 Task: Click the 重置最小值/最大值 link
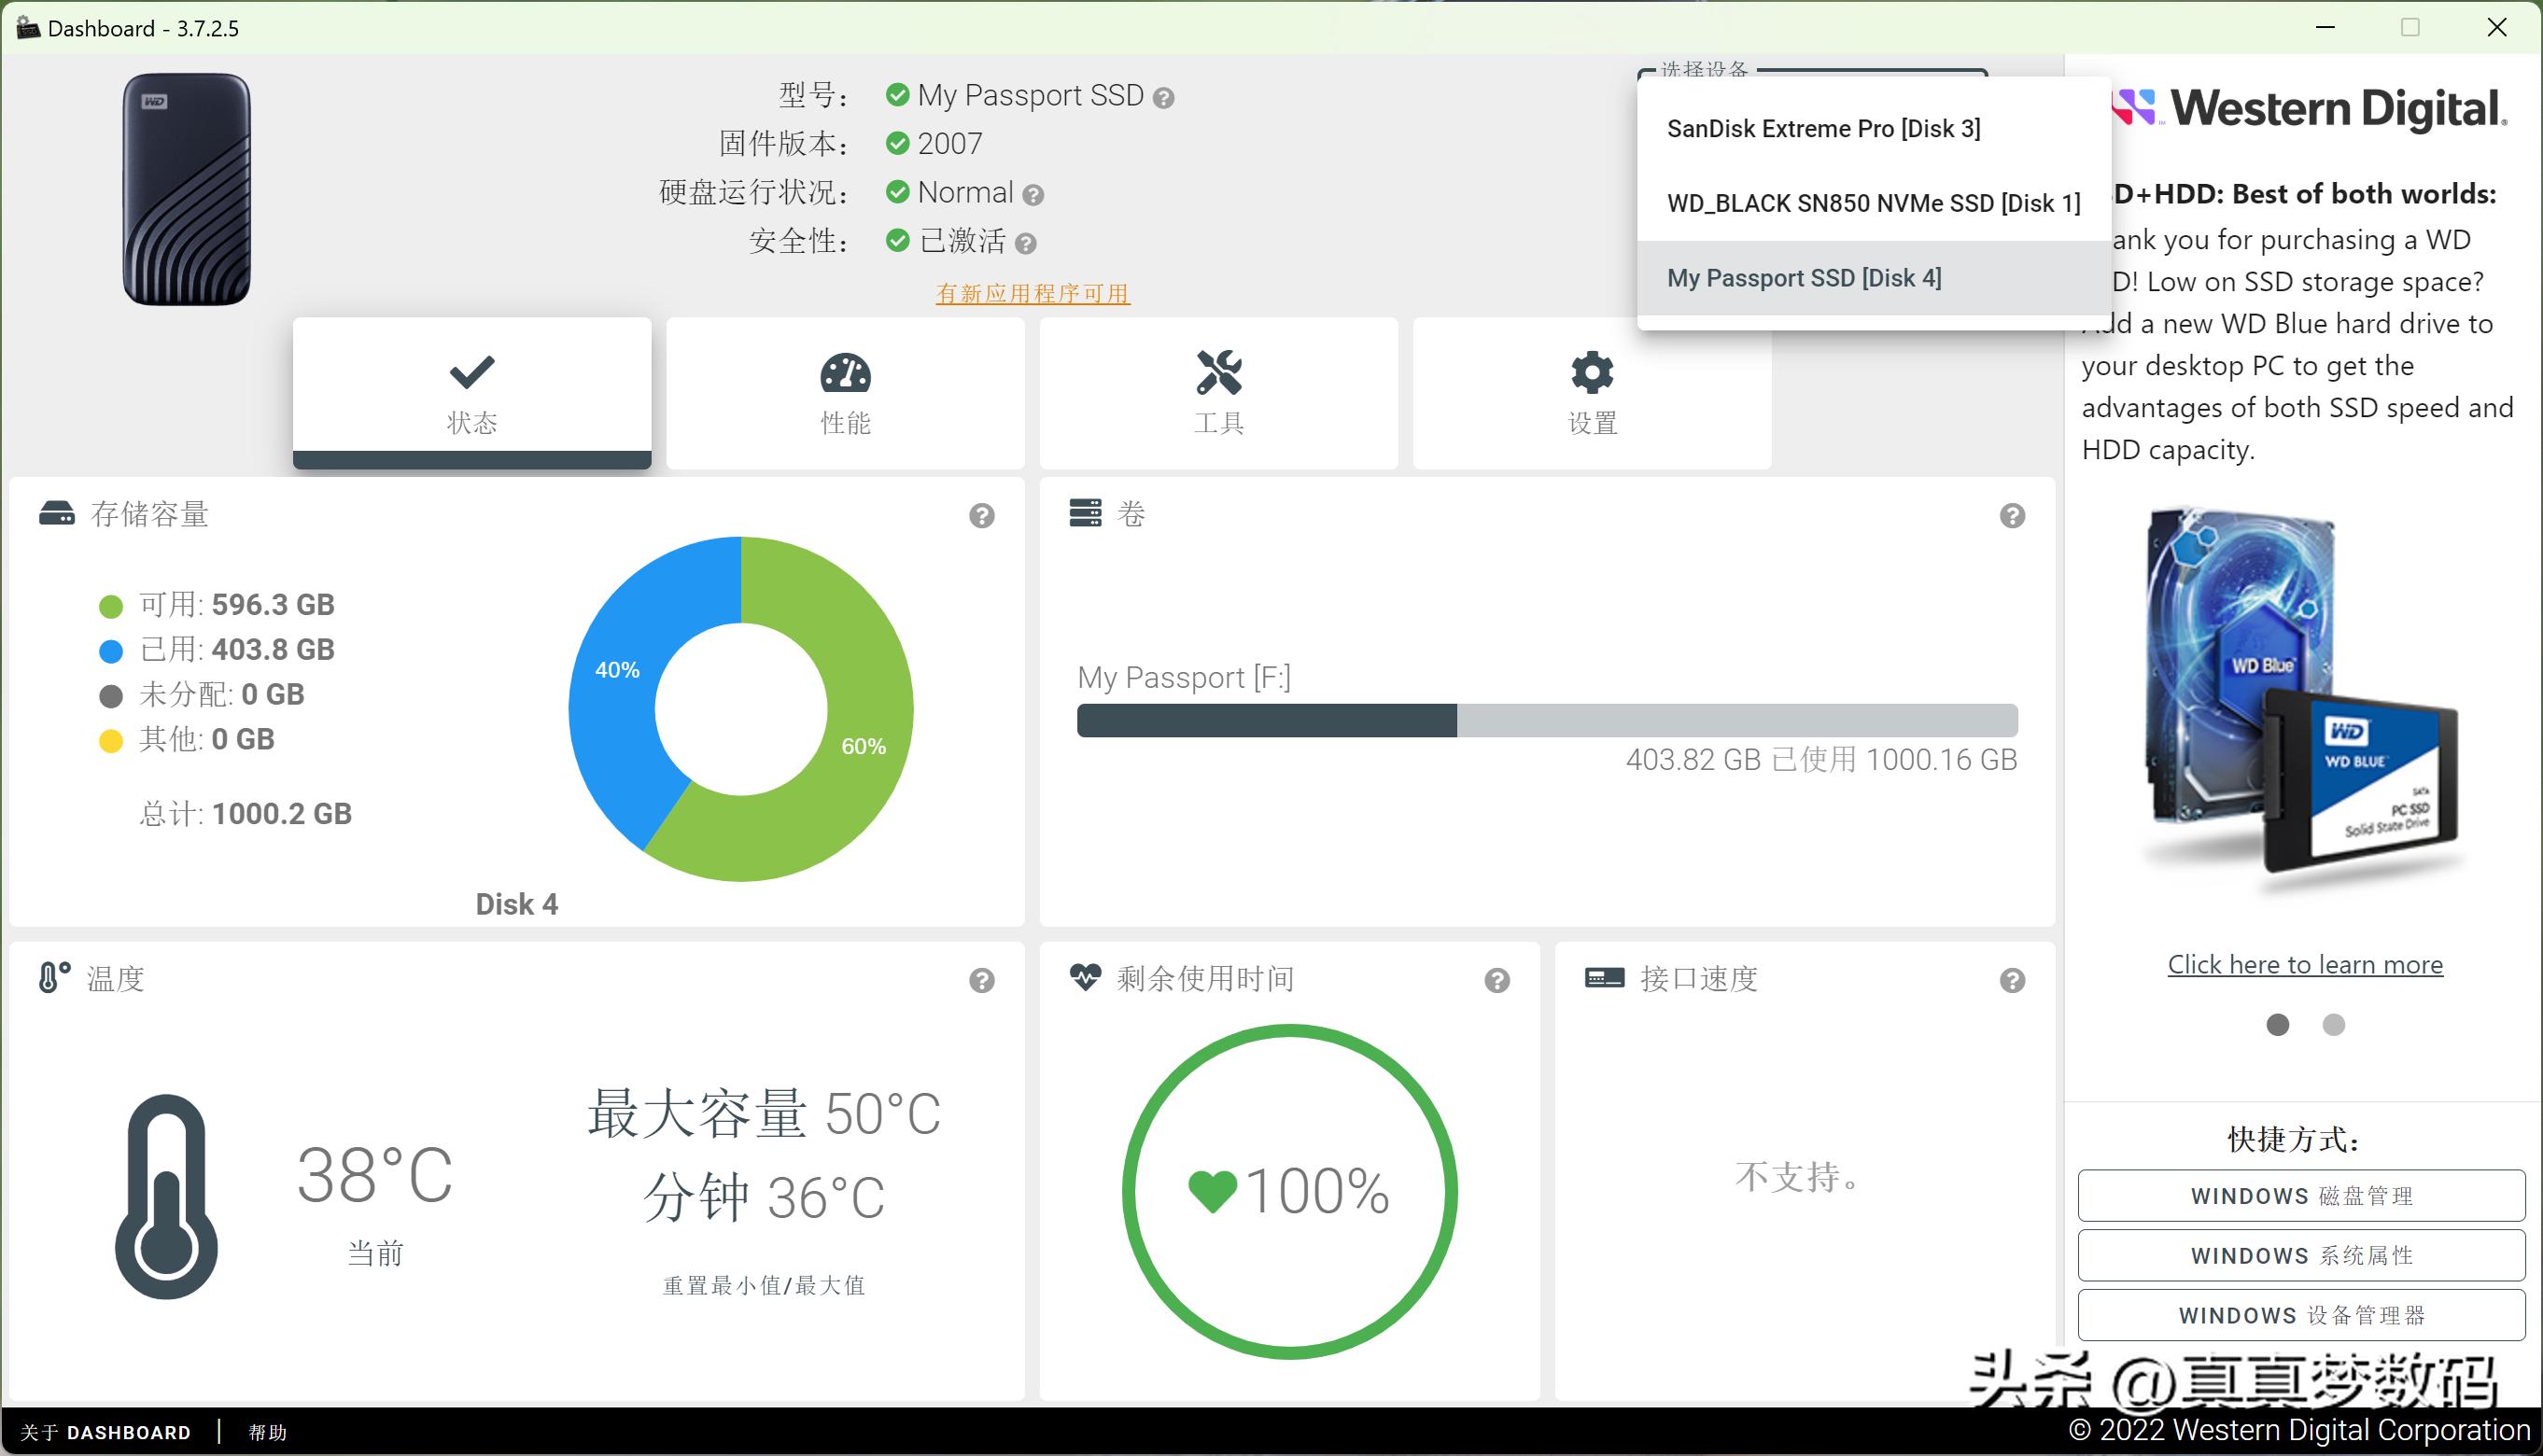coord(764,1285)
